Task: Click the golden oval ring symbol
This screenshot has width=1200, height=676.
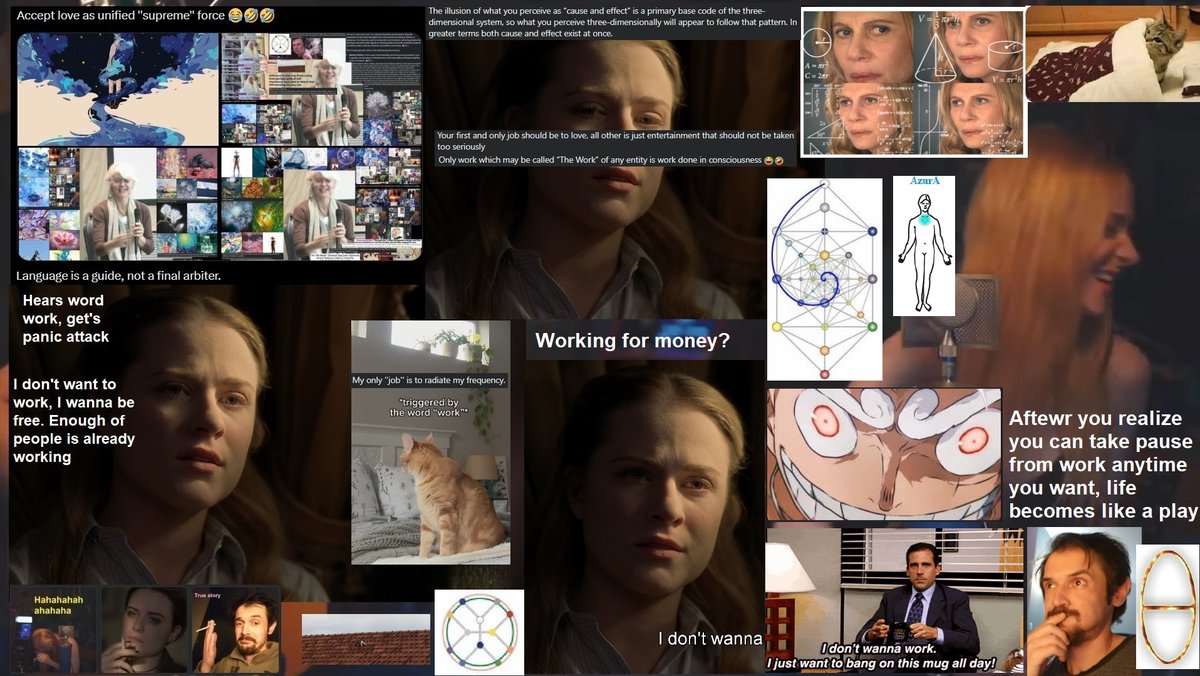Action: (x=1167, y=609)
